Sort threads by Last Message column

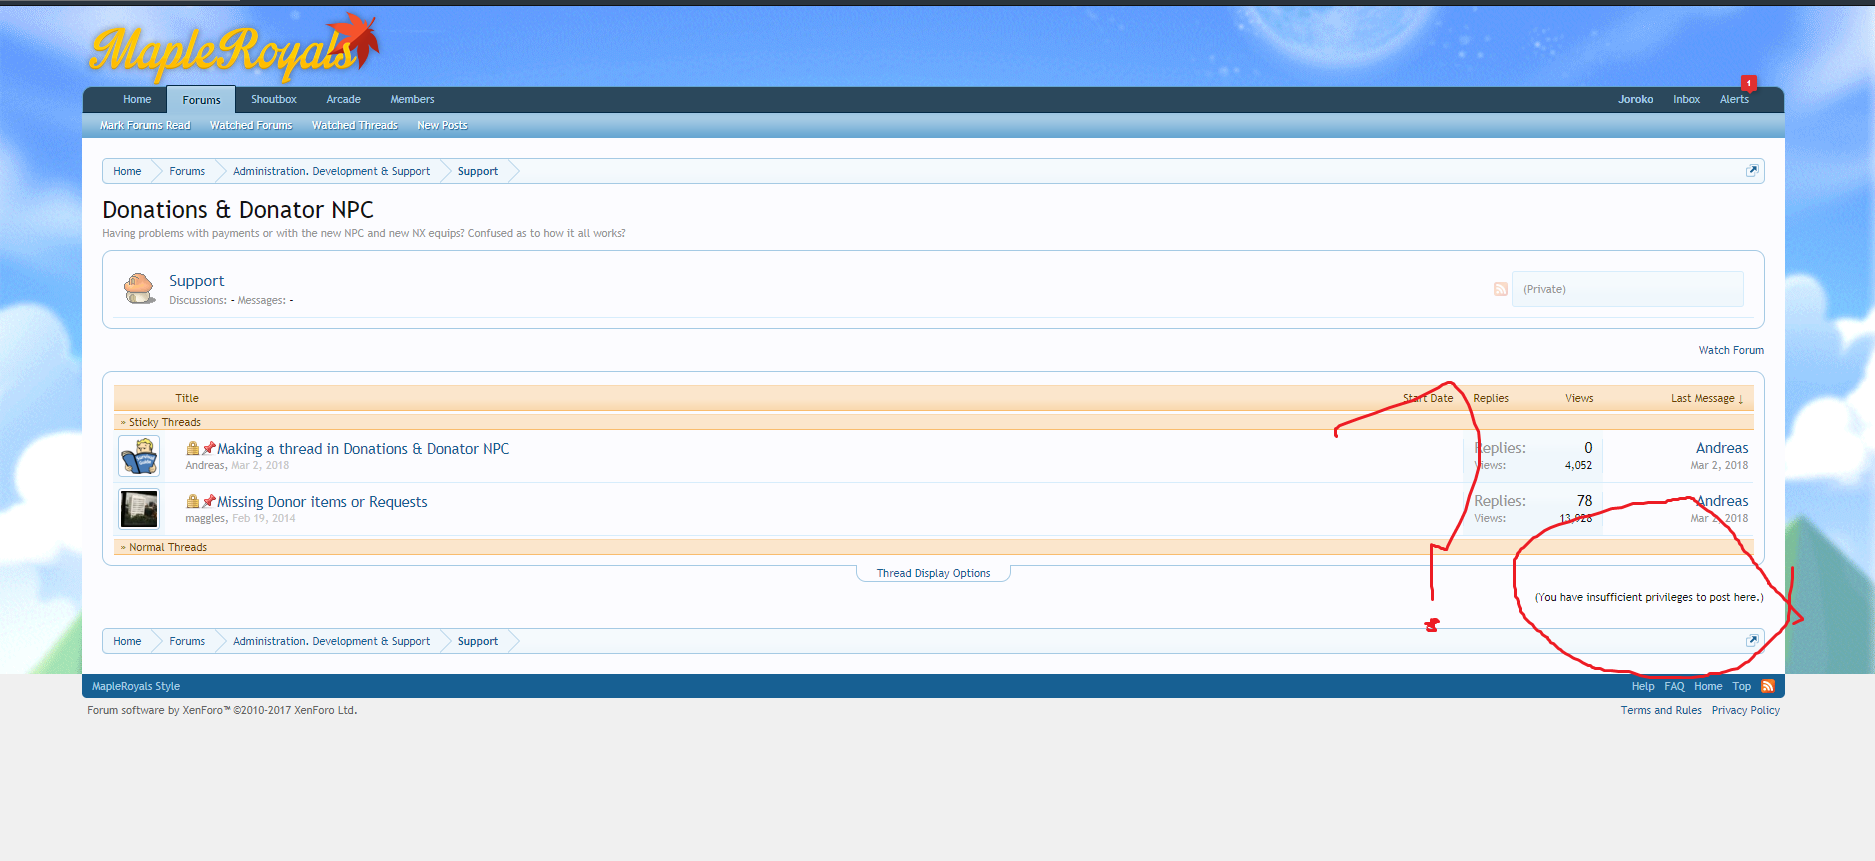(x=1705, y=398)
